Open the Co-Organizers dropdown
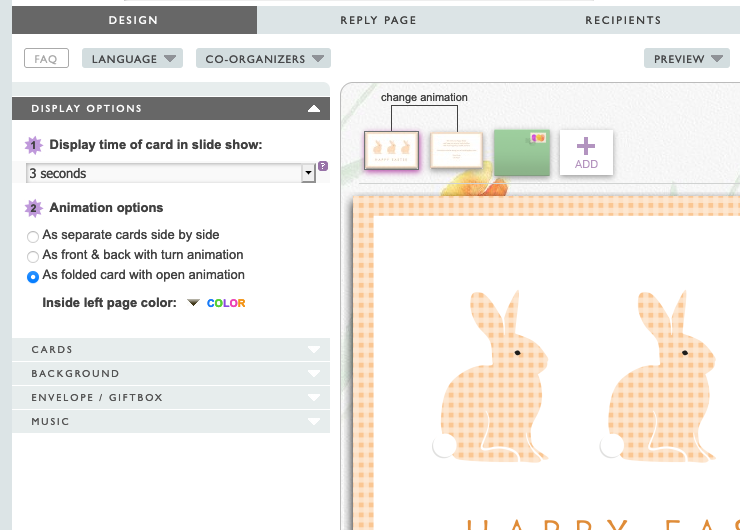 pos(263,59)
